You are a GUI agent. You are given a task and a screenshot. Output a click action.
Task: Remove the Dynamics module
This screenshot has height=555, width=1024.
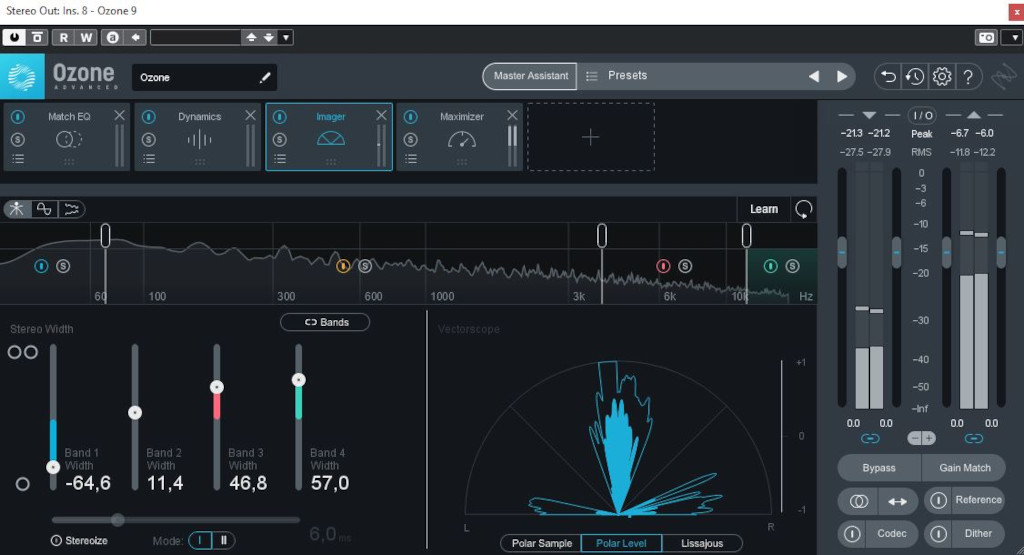[x=250, y=116]
